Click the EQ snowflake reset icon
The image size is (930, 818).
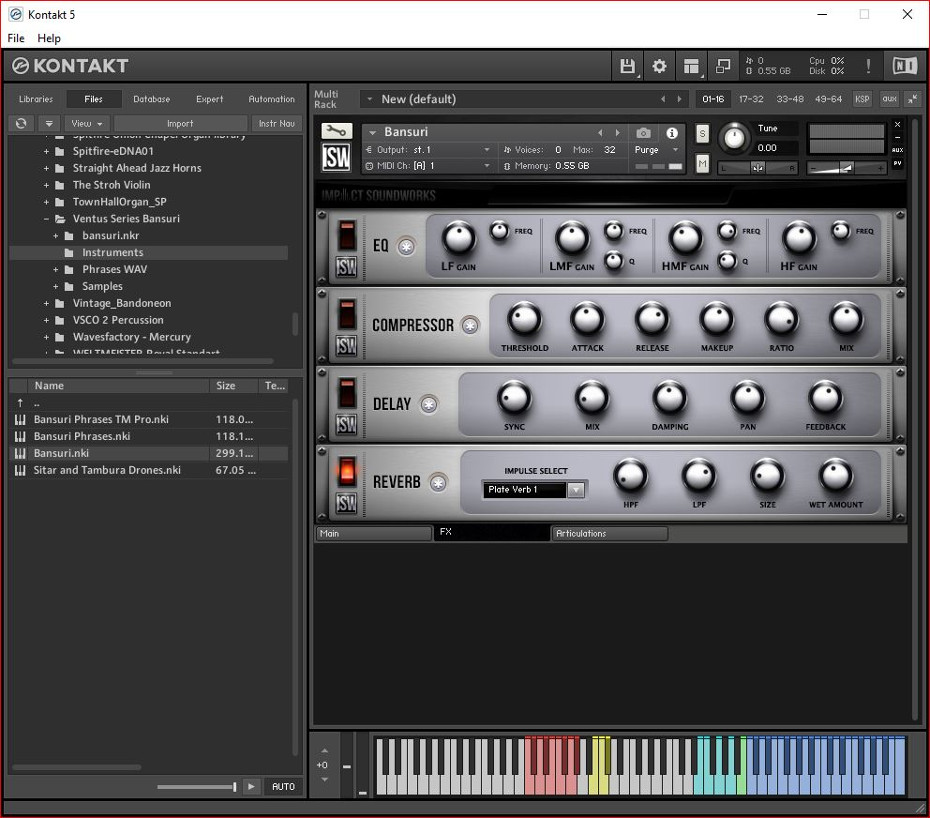[406, 246]
